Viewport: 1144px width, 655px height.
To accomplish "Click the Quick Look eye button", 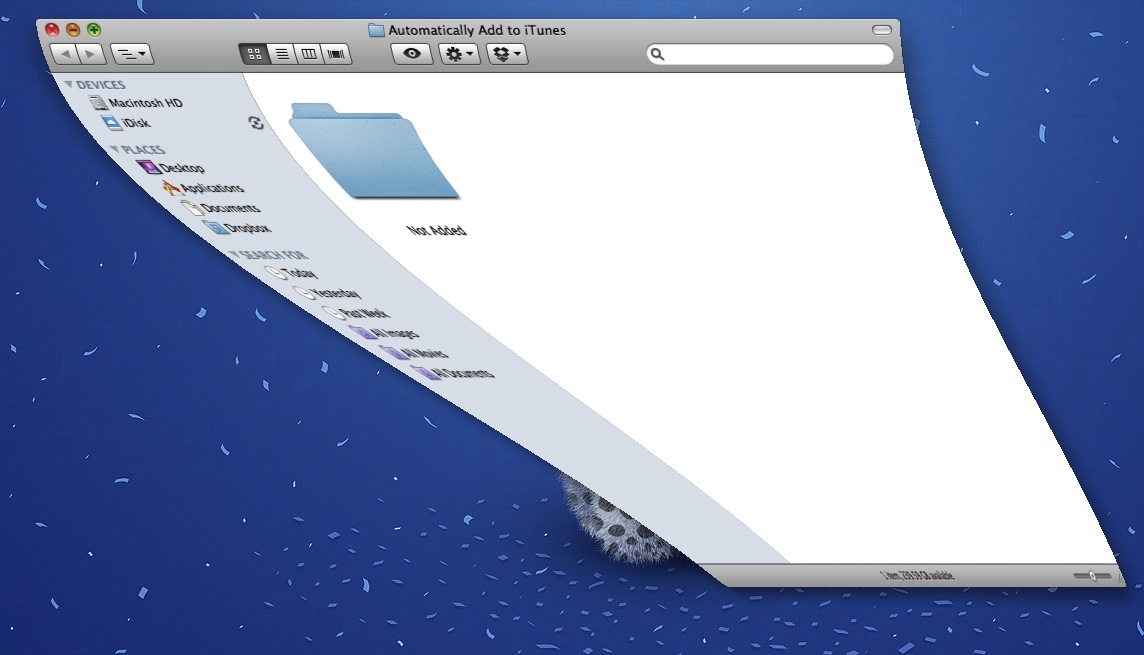I will (x=412, y=54).
